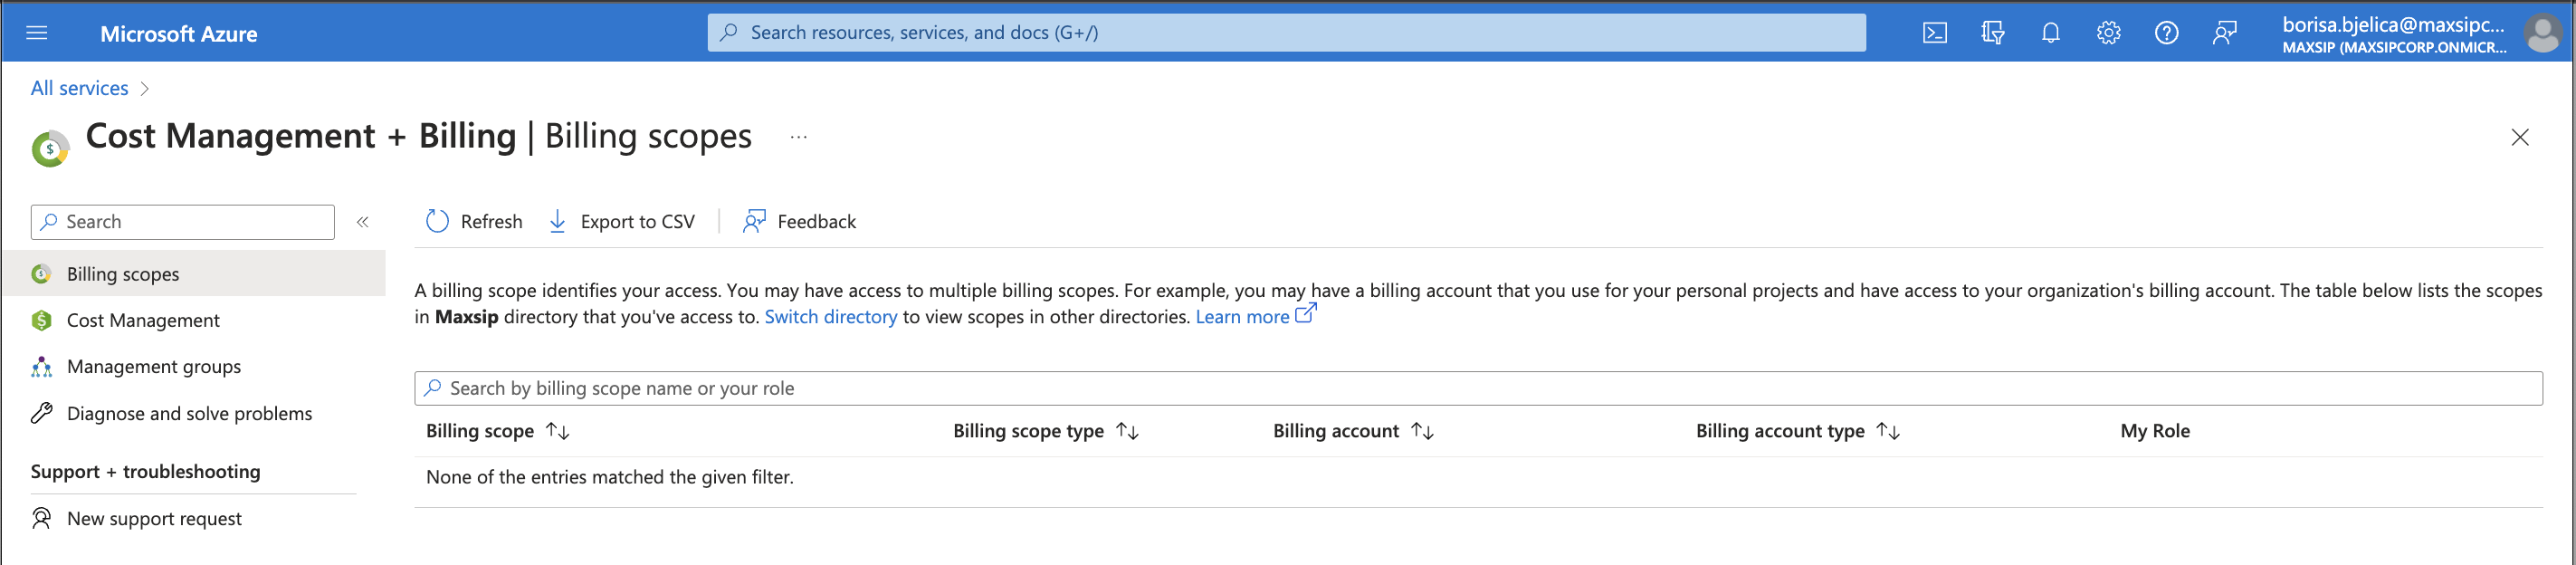This screenshot has width=2576, height=565.
Task: Open top bar Feedback icon
Action: click(x=2224, y=33)
